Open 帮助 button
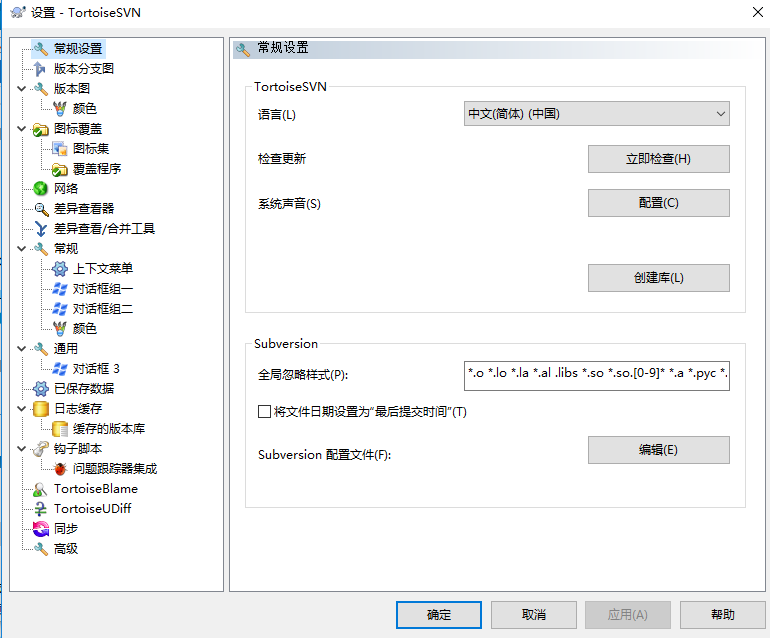 pos(723,615)
